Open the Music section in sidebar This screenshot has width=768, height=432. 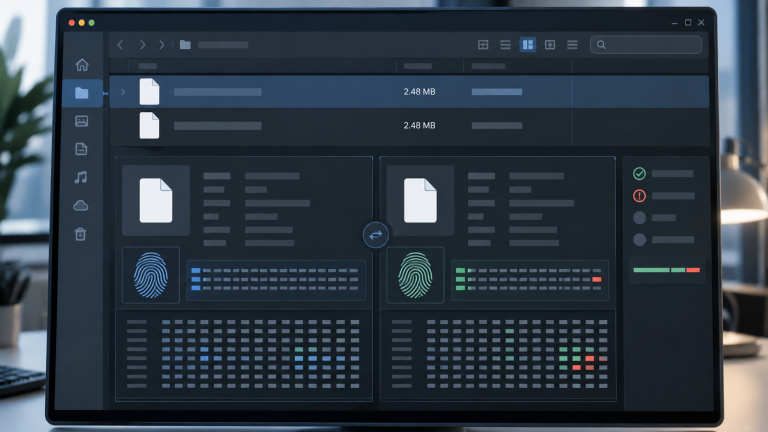coord(81,177)
